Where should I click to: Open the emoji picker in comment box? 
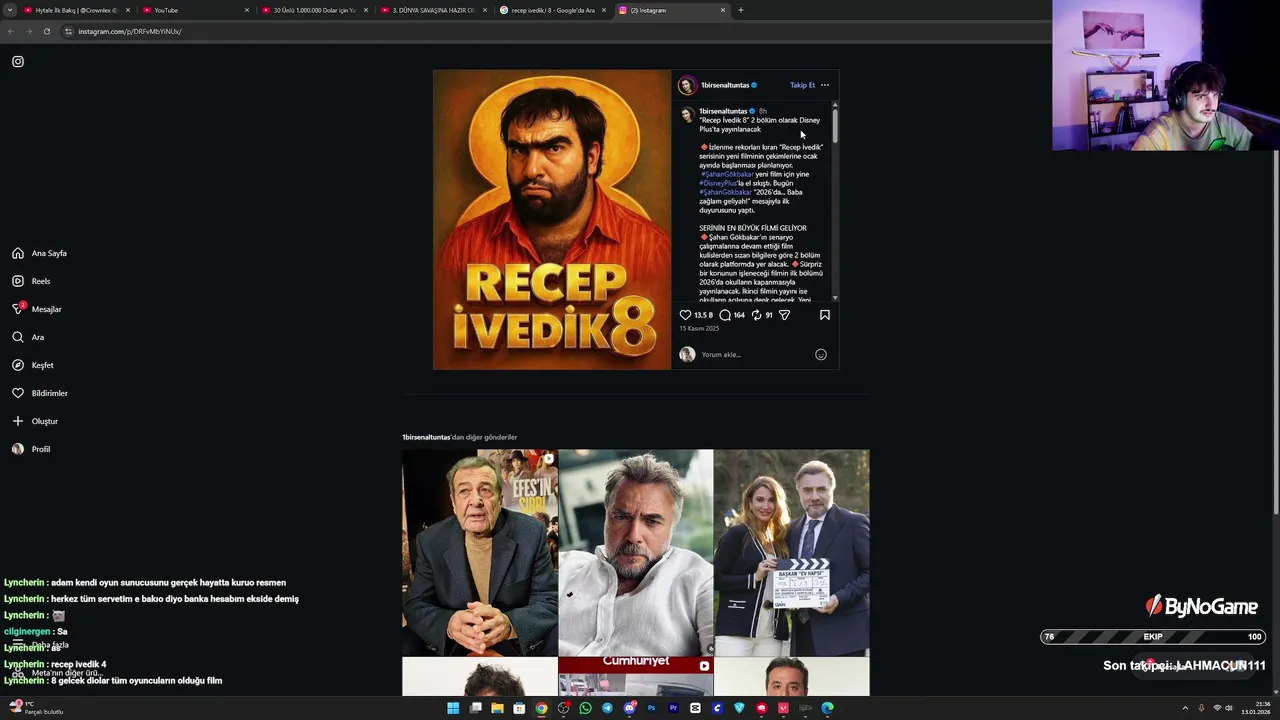pos(821,354)
